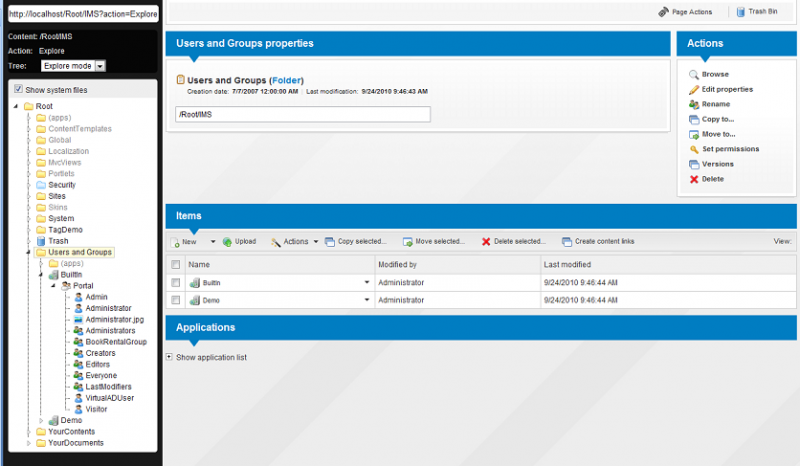Viewport: 800px width, 466px height.
Task: Open the Explore mode tree dropdown
Action: click(101, 66)
